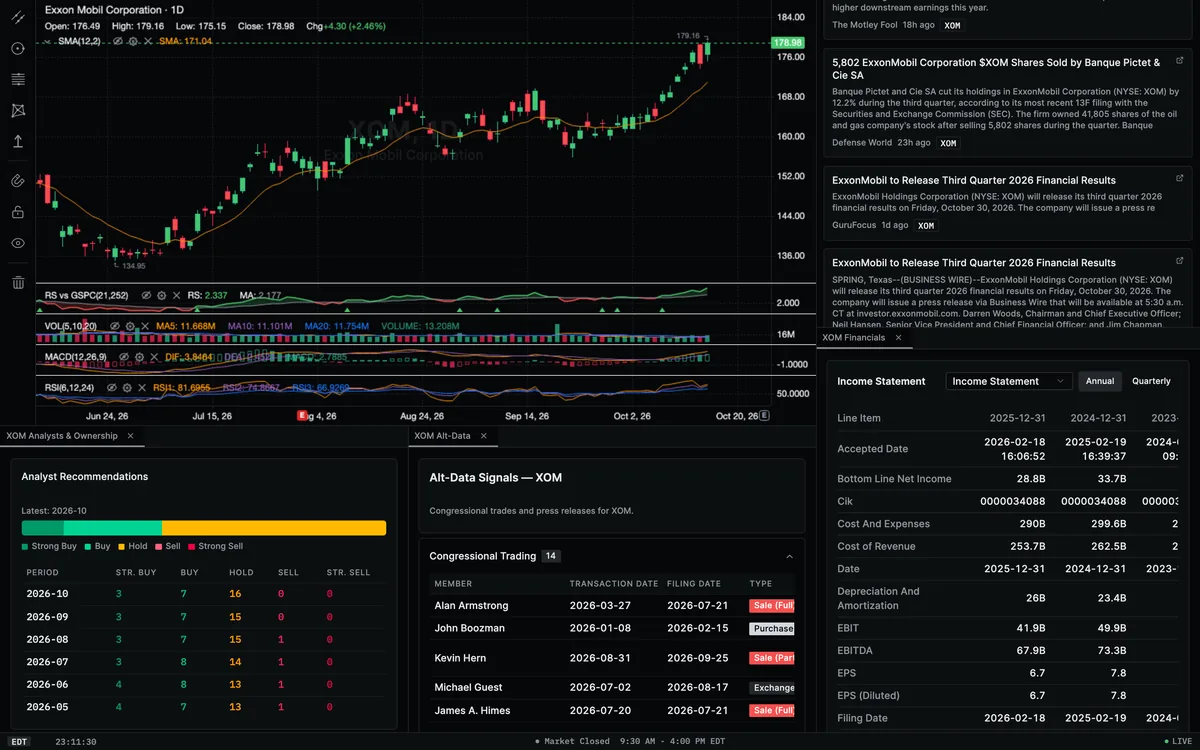Click the yellow Hold bar segment
This screenshot has width=1200, height=750.
click(274, 528)
